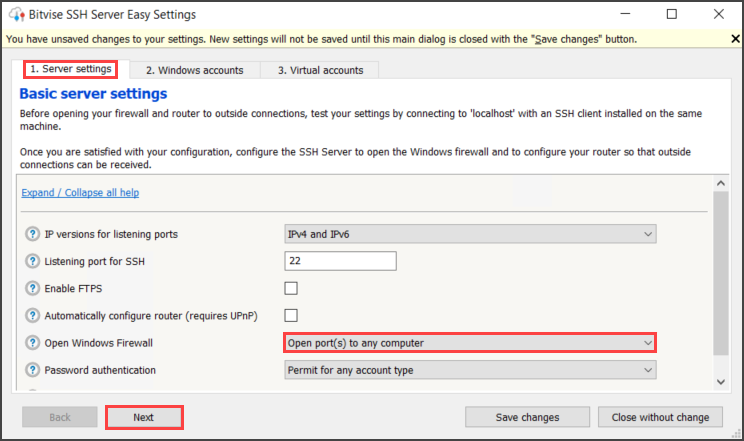Minimize the Easy Settings window
This screenshot has height=441, width=744.
625,14
